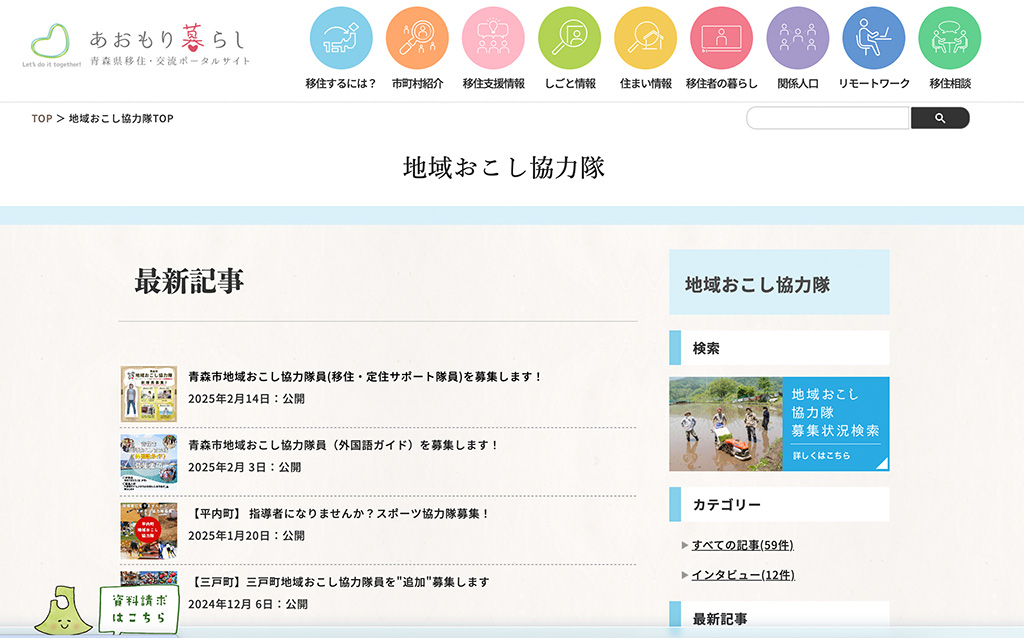Click inside the search text field

click(827, 117)
